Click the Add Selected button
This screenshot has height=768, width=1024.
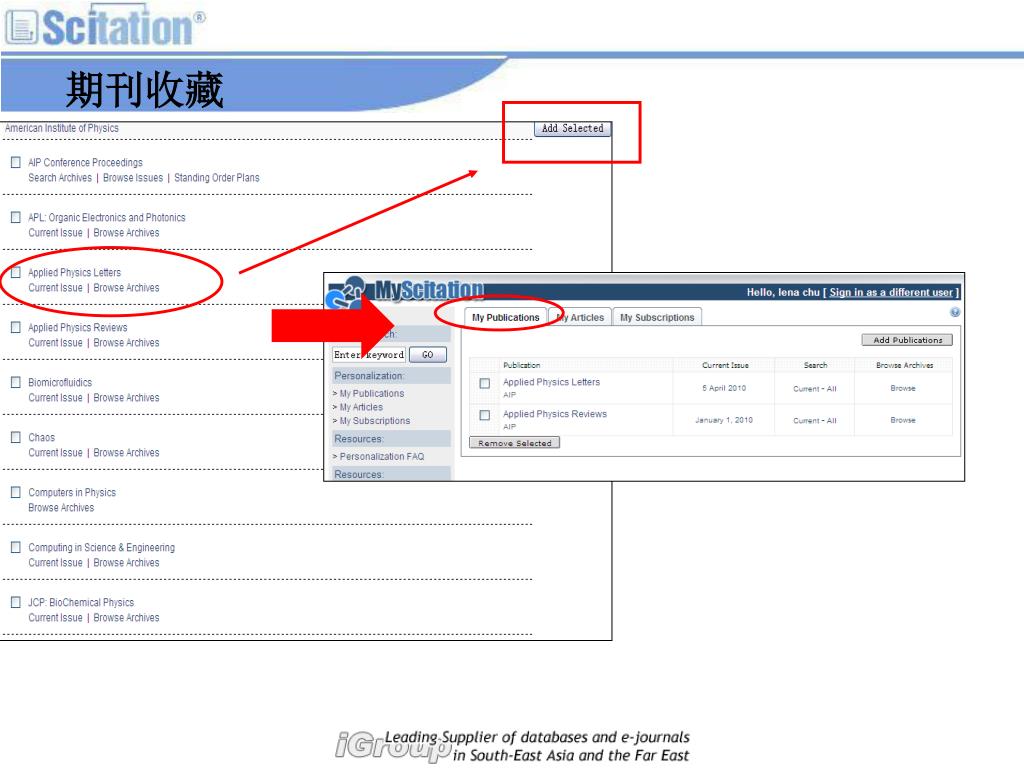click(573, 129)
